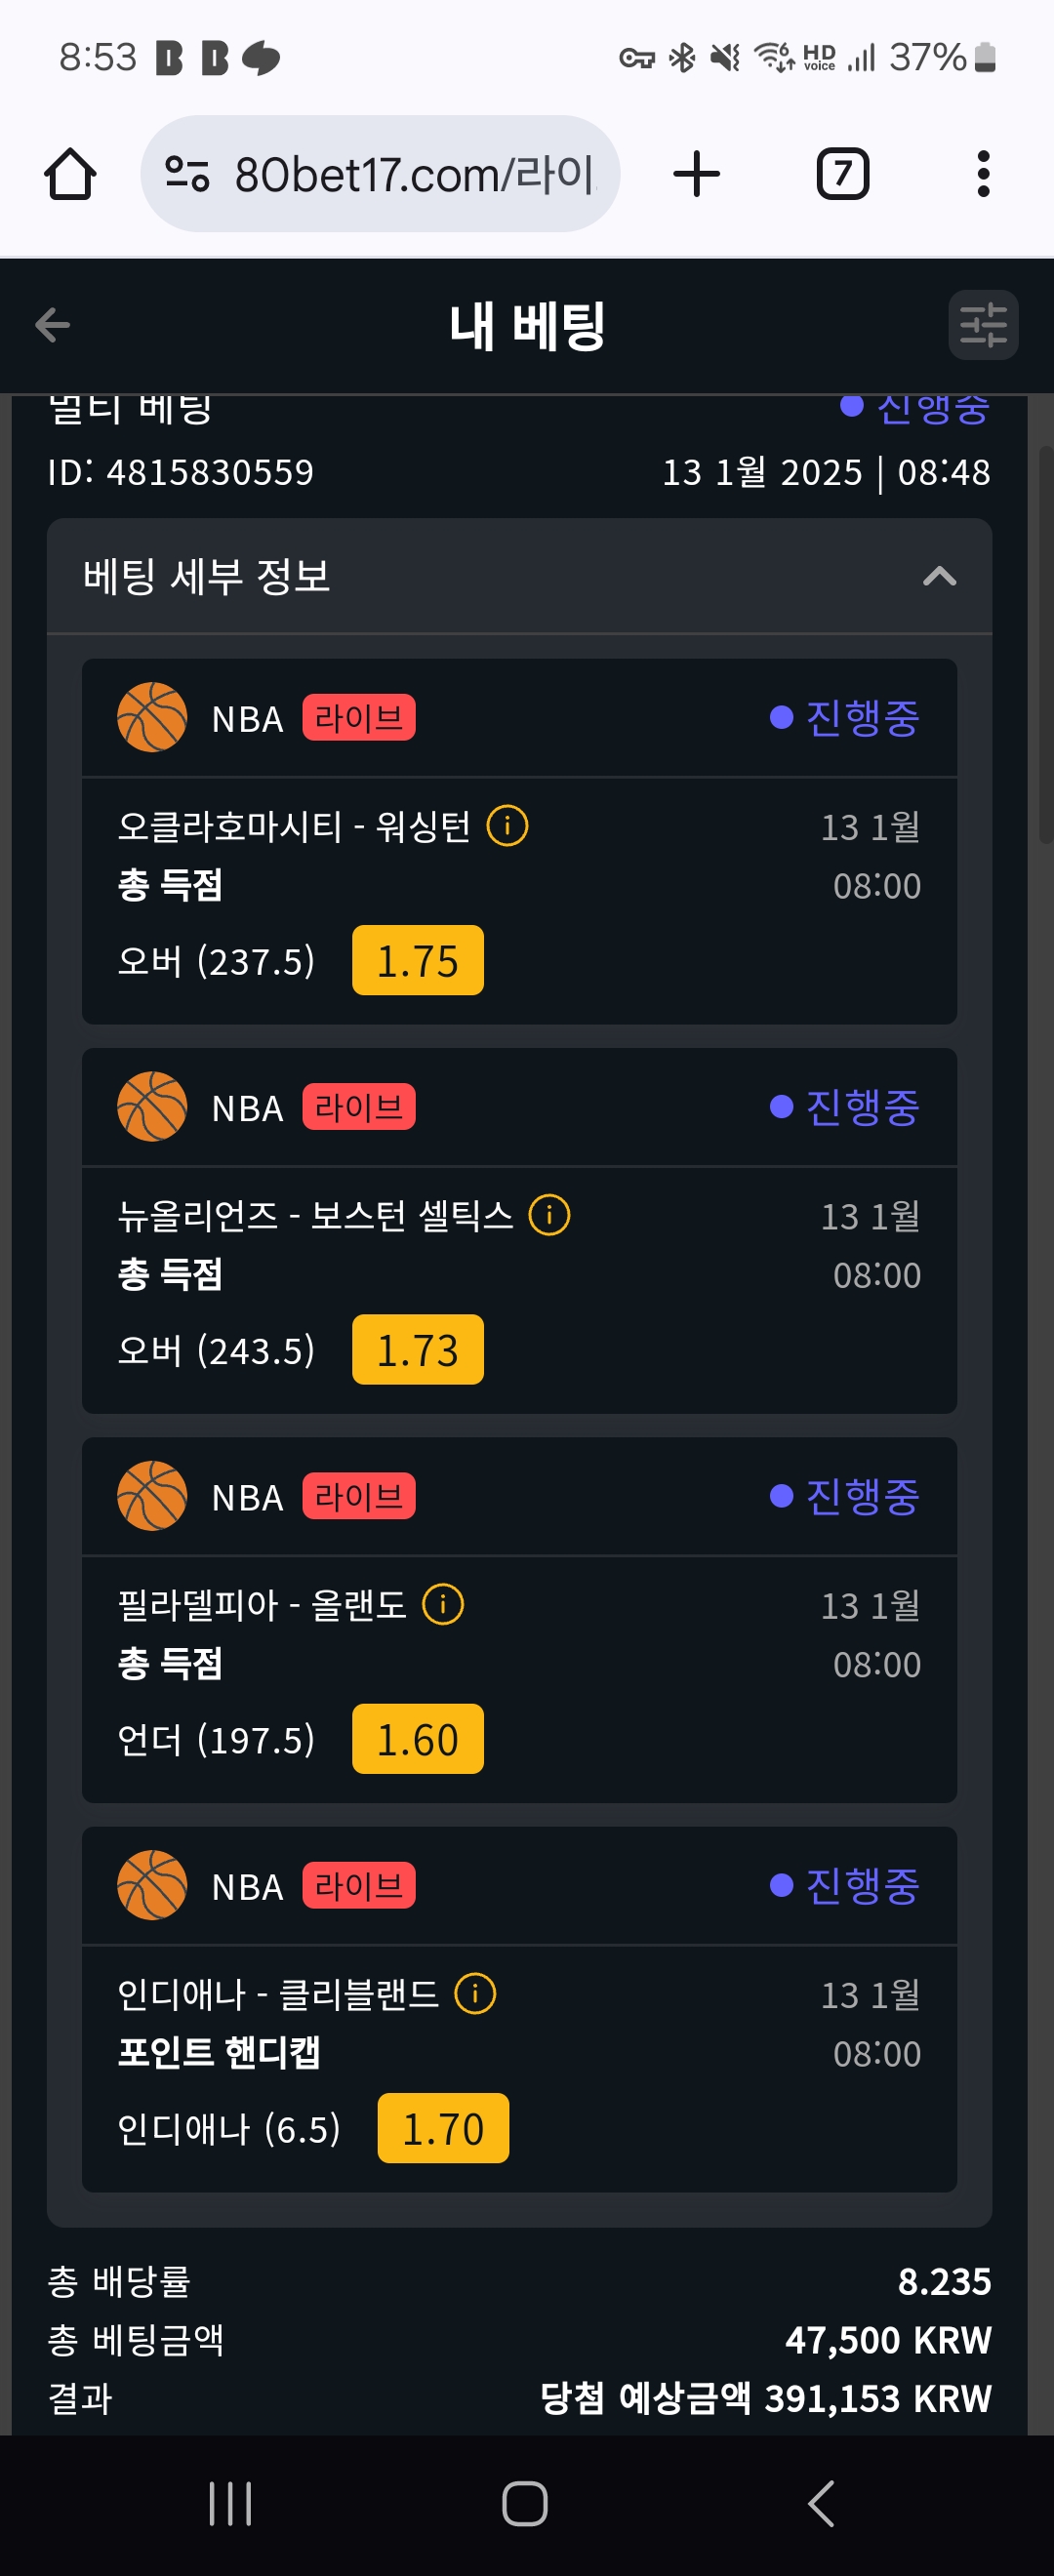Show info for 필라델피아 - 올랜도 match
The height and width of the screenshot is (2576, 1054).
[x=443, y=1605]
